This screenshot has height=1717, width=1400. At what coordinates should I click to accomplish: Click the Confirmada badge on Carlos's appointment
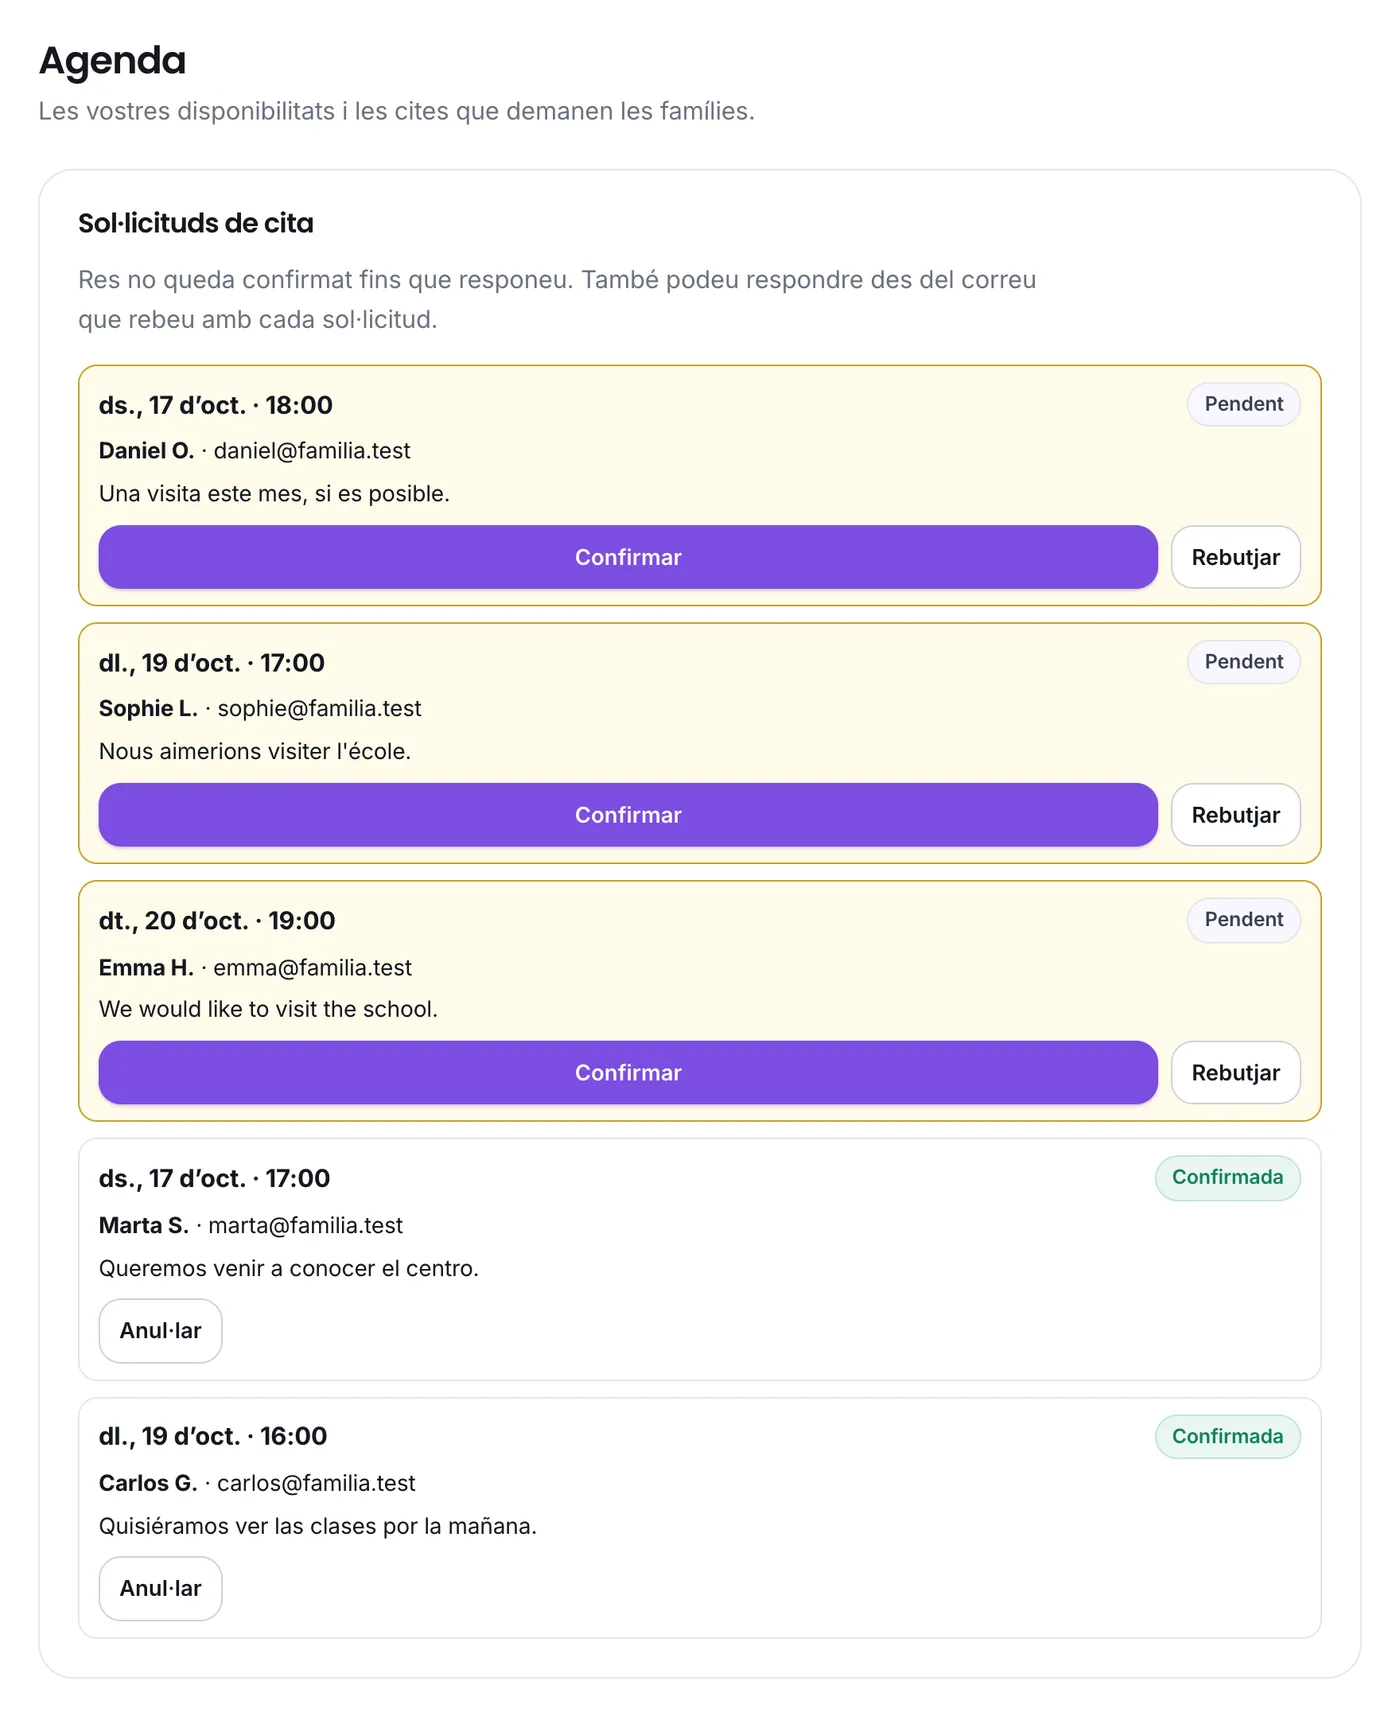[x=1227, y=1437]
